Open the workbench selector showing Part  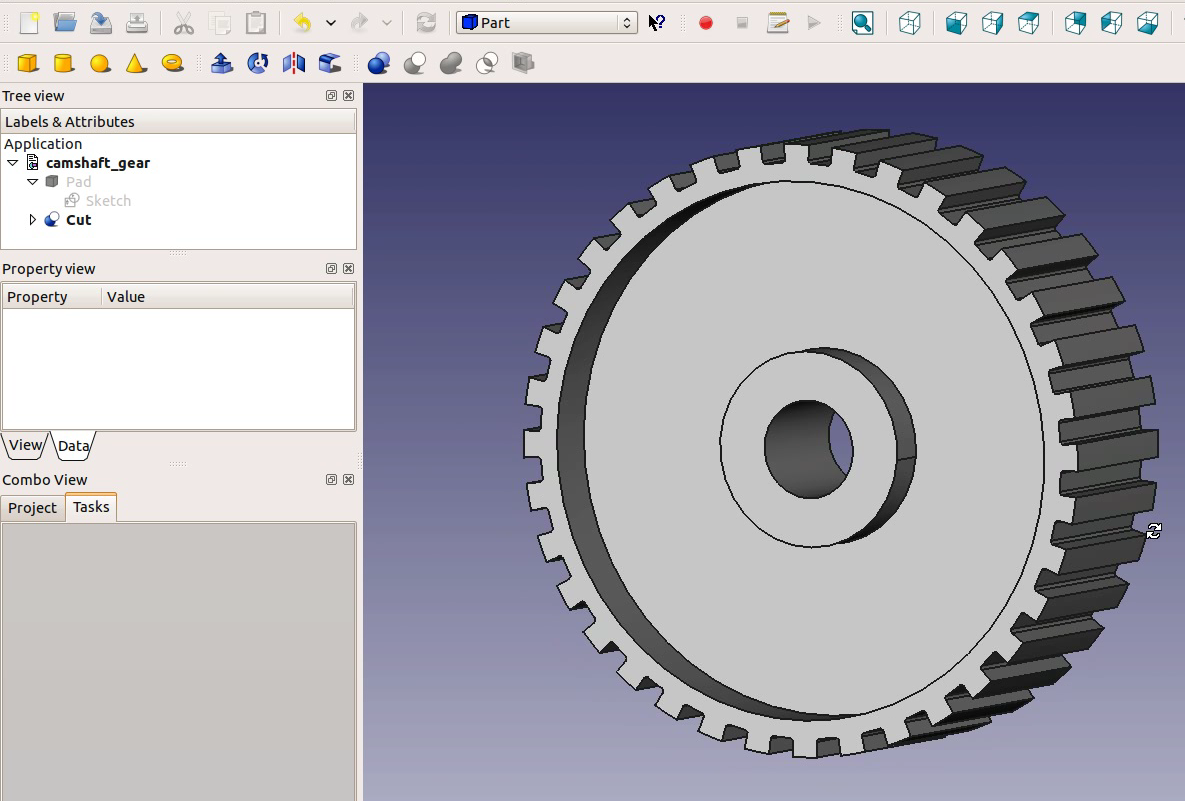pyautogui.click(x=546, y=20)
